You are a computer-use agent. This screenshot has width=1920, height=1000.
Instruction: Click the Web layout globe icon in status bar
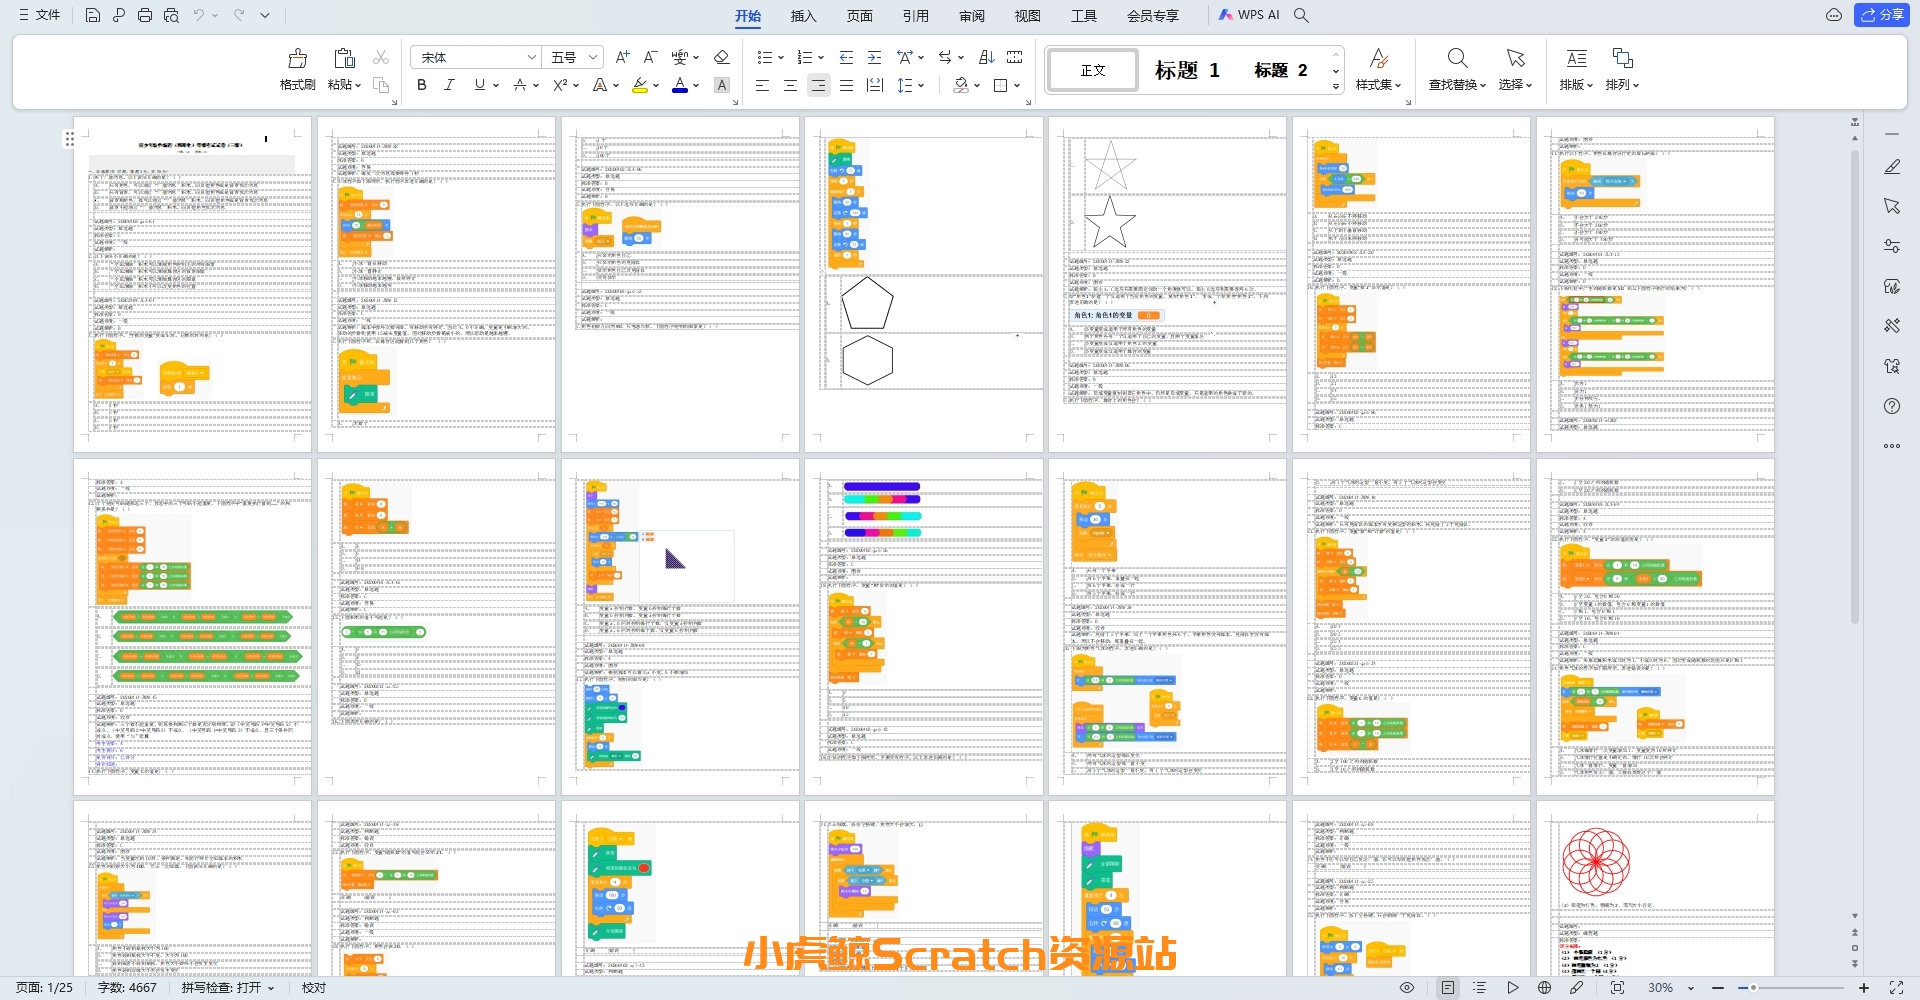[1544, 987]
